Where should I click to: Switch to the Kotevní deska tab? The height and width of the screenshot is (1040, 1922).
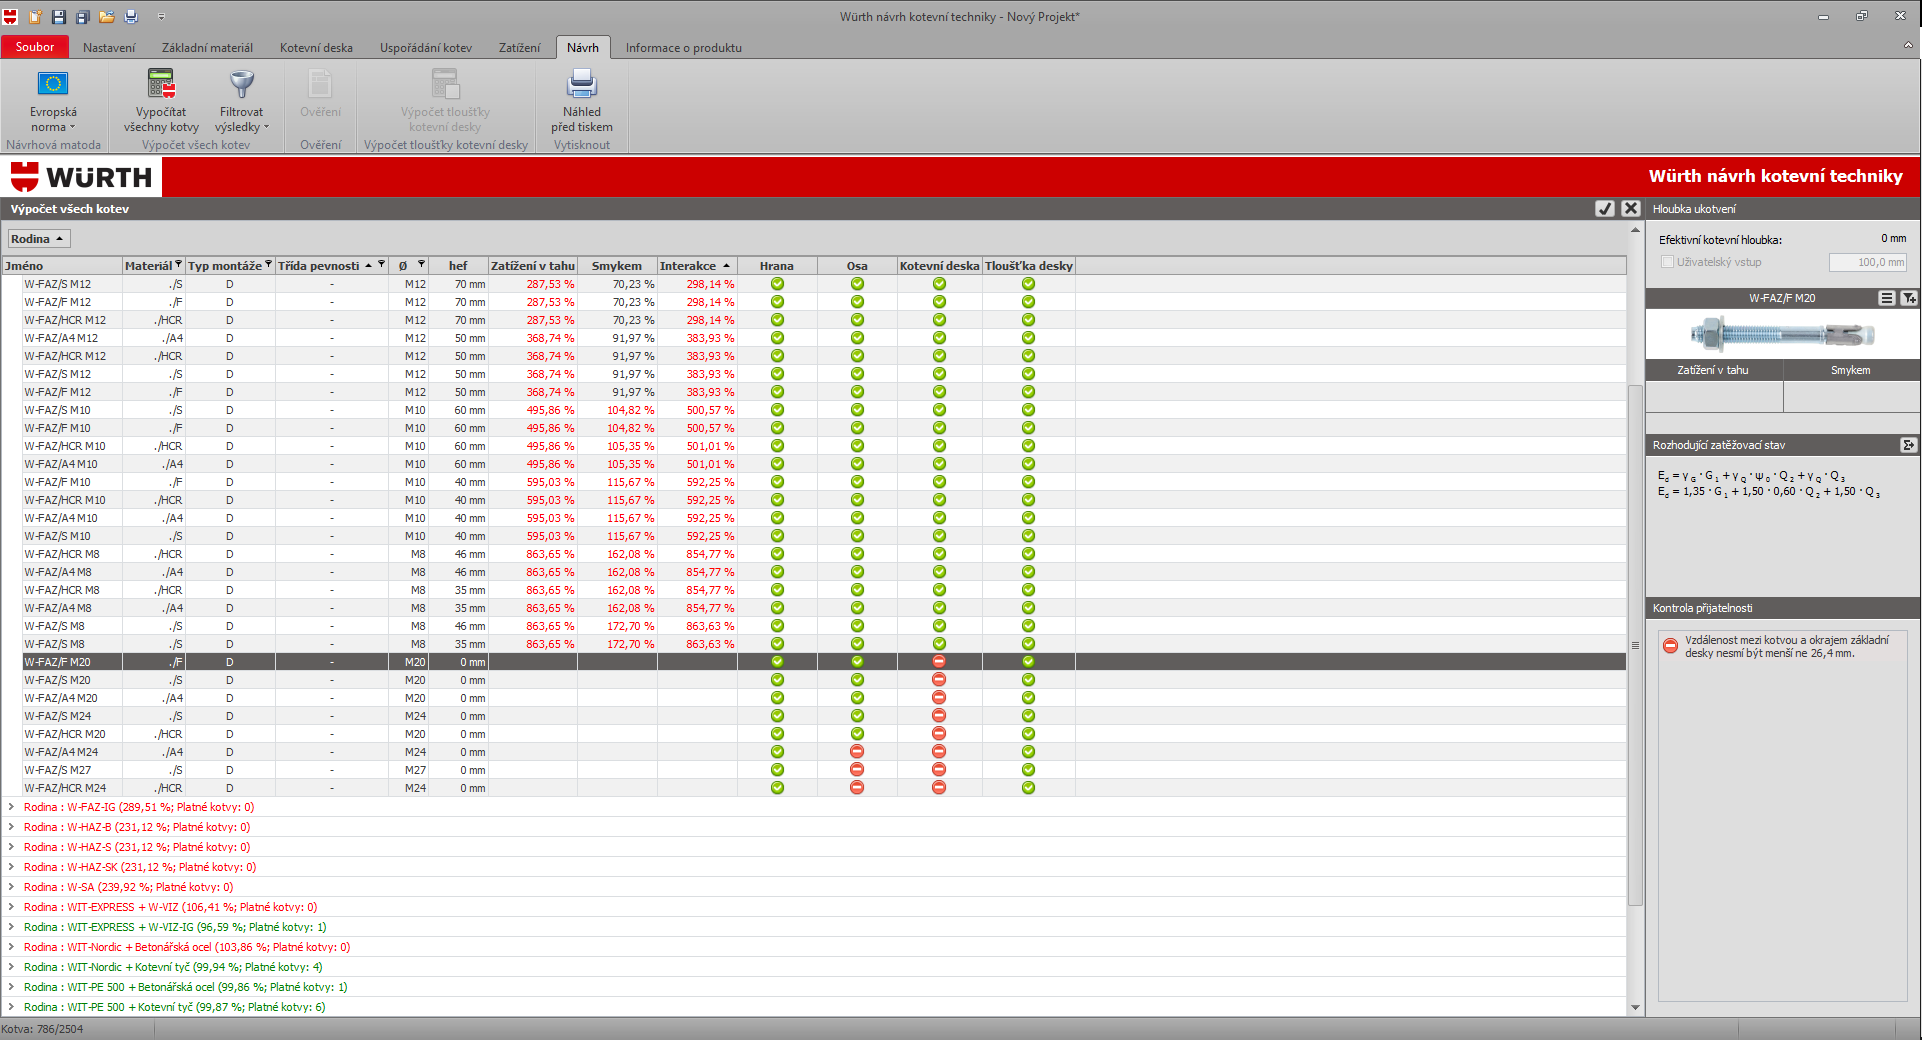click(316, 48)
